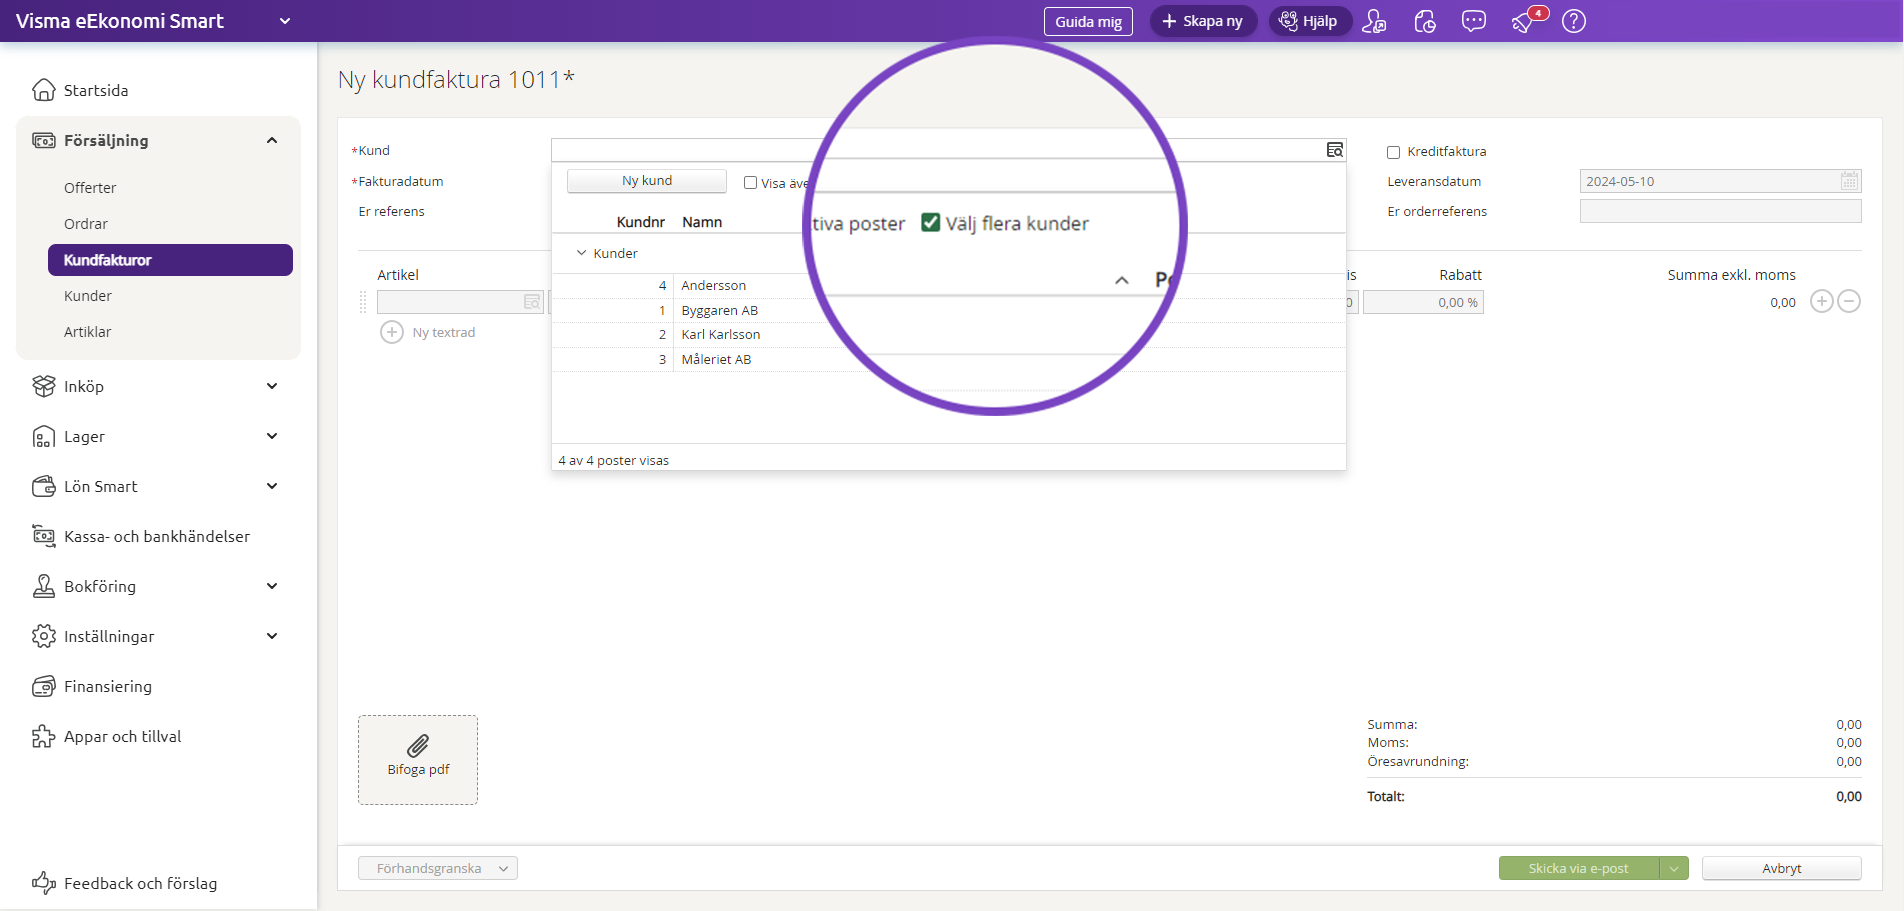Viewport: 1904px width, 911px height.
Task: Open the Skicka via e-post dropdown arrow
Action: pos(1674,868)
